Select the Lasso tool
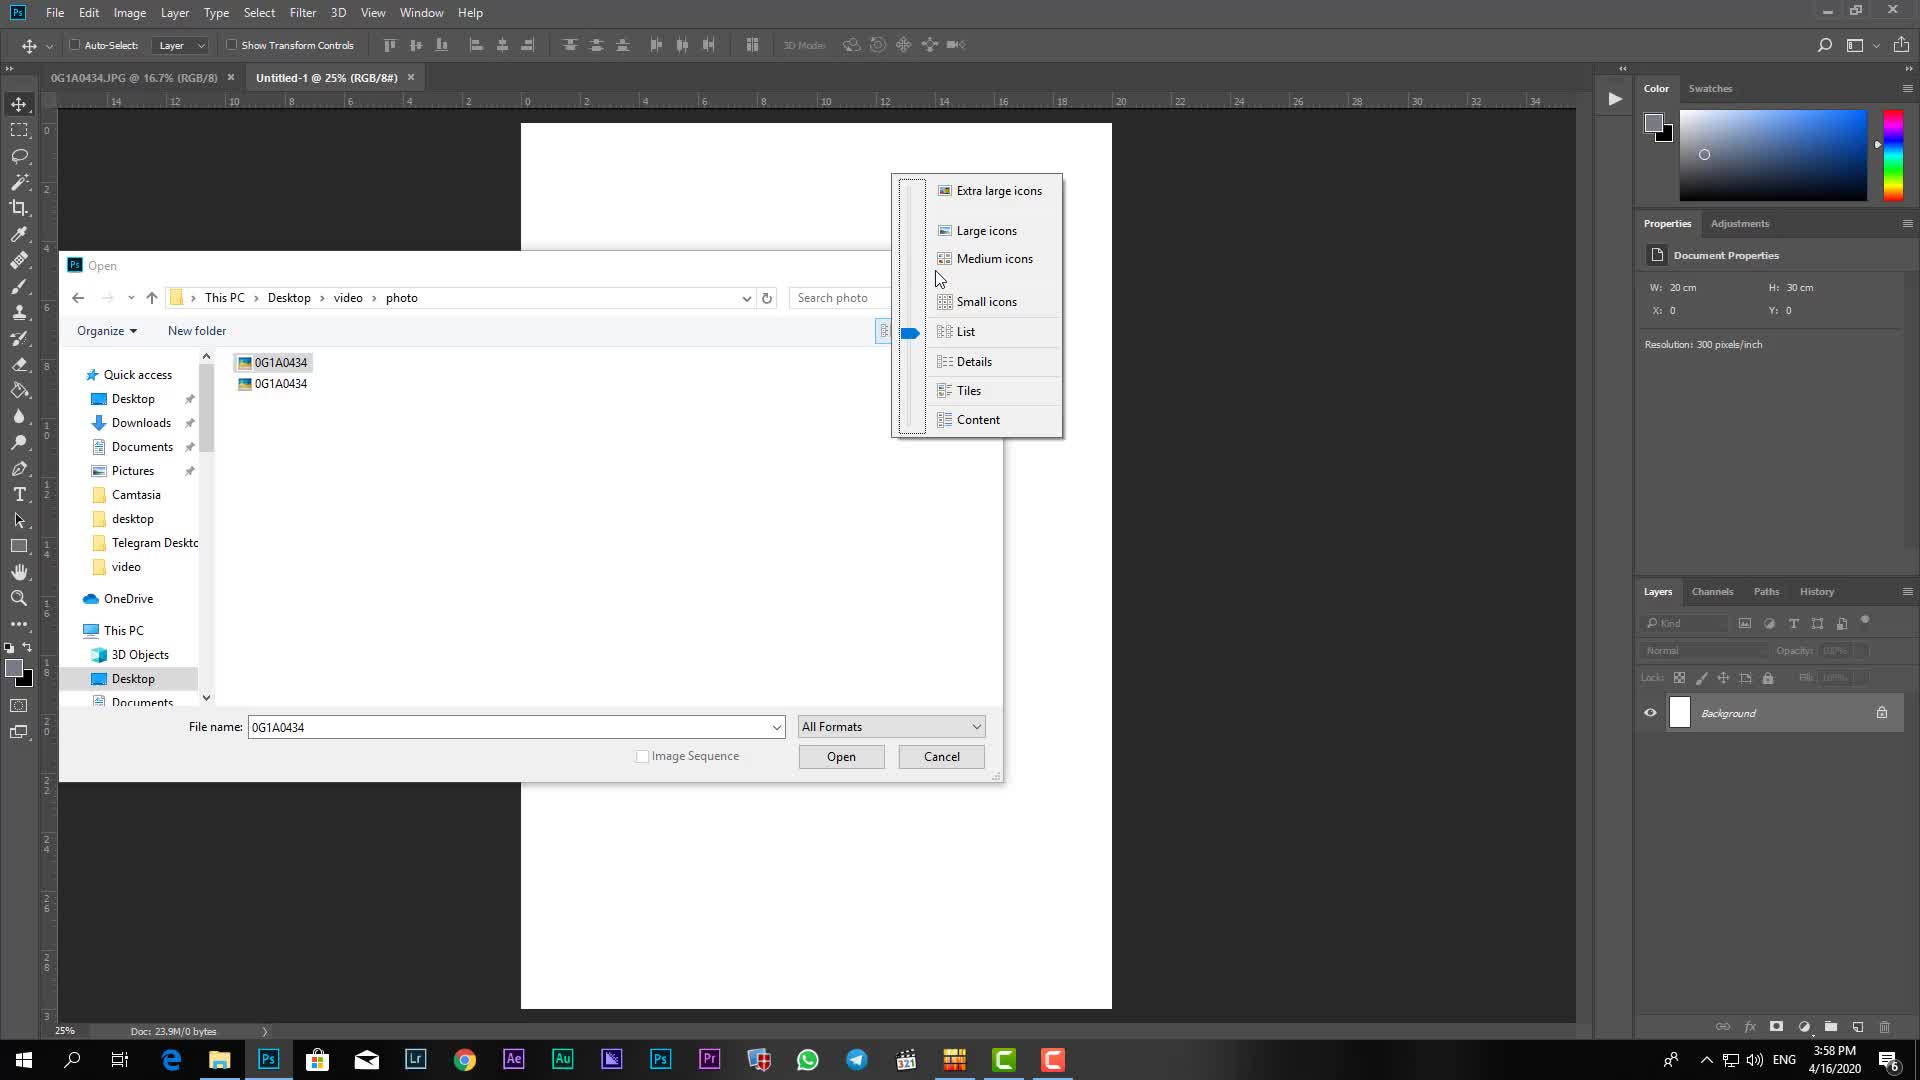 tap(19, 156)
